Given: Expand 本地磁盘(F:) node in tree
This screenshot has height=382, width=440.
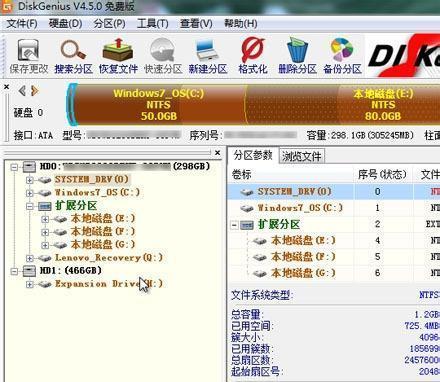Looking at the screenshot, I should point(45,232).
